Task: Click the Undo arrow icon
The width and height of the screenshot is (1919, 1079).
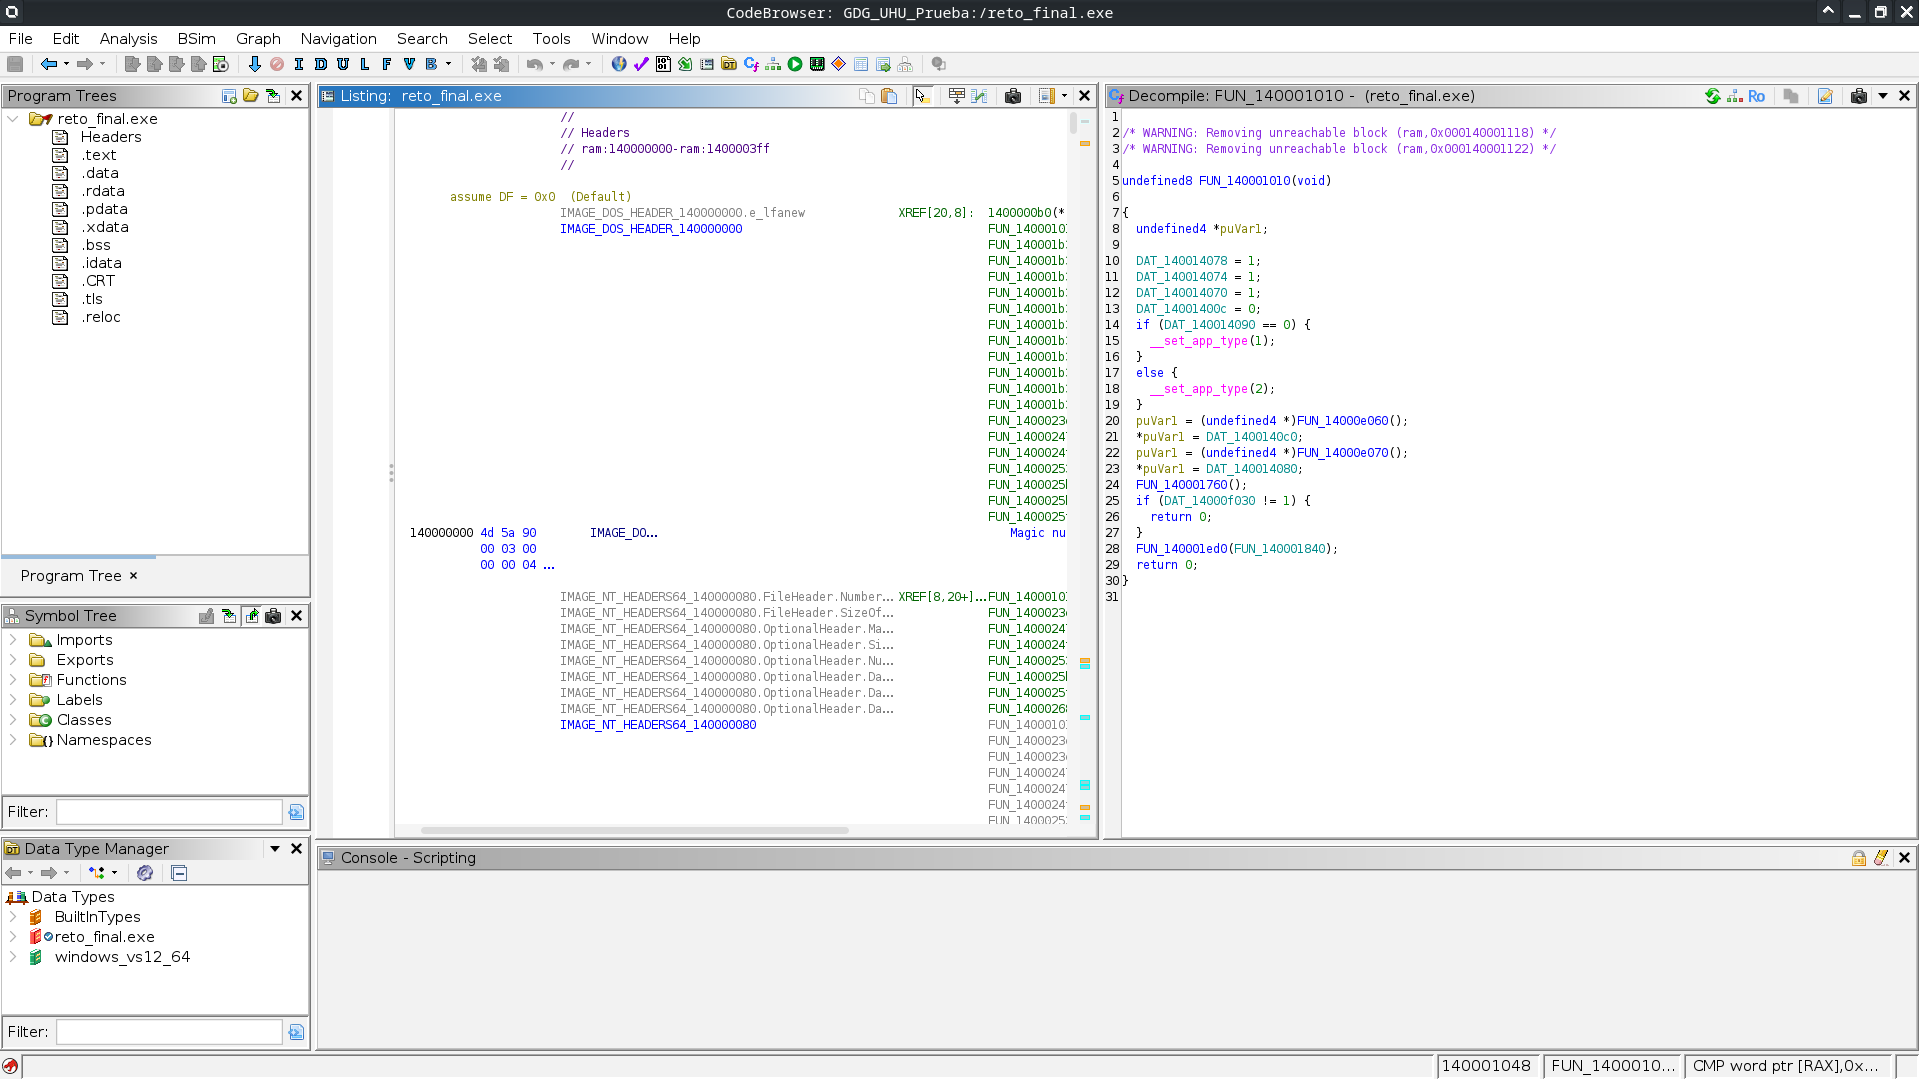Action: coord(535,64)
